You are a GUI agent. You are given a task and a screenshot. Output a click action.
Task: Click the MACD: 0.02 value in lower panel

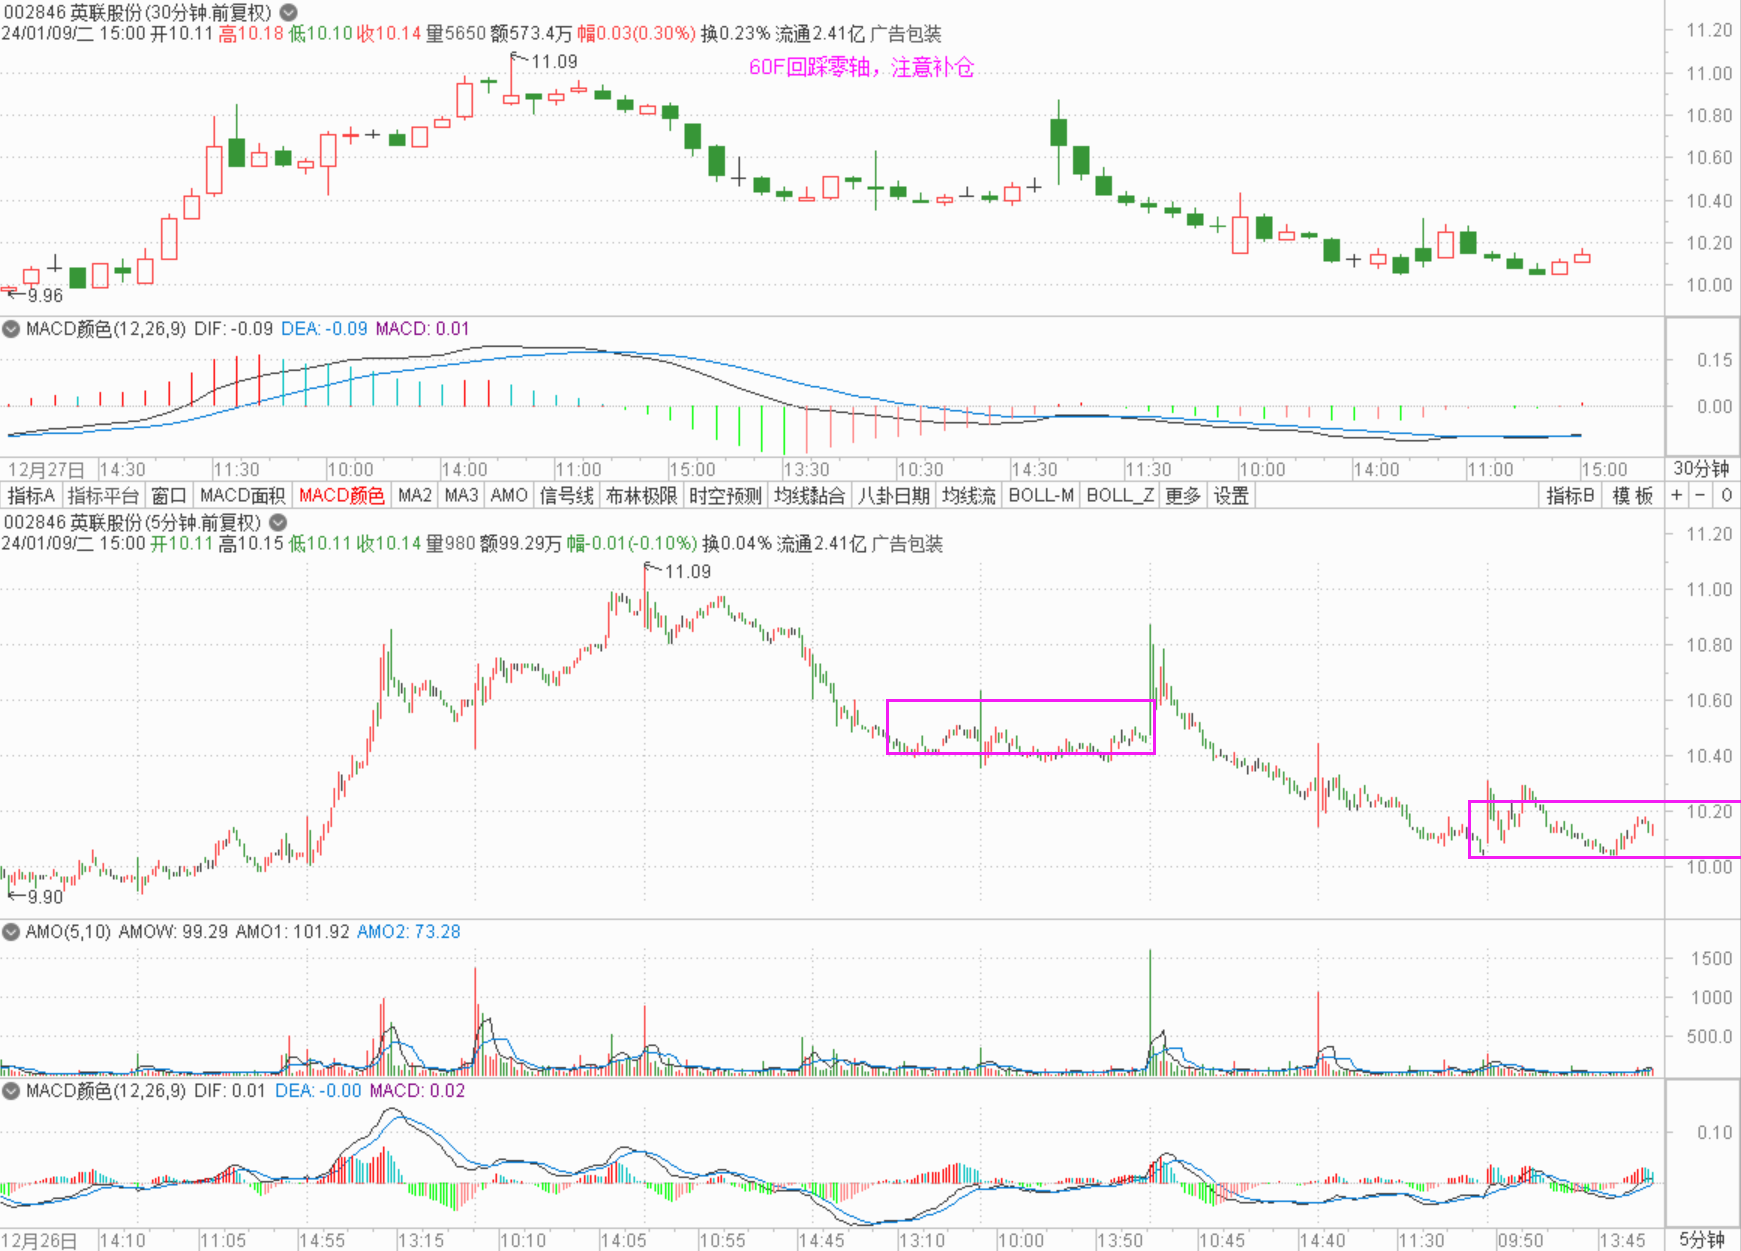coord(417,1090)
